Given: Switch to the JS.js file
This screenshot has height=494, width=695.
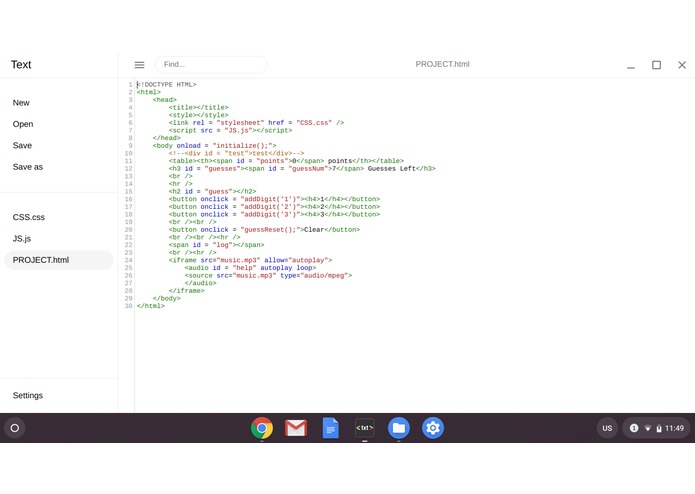Looking at the screenshot, I should coord(22,239).
